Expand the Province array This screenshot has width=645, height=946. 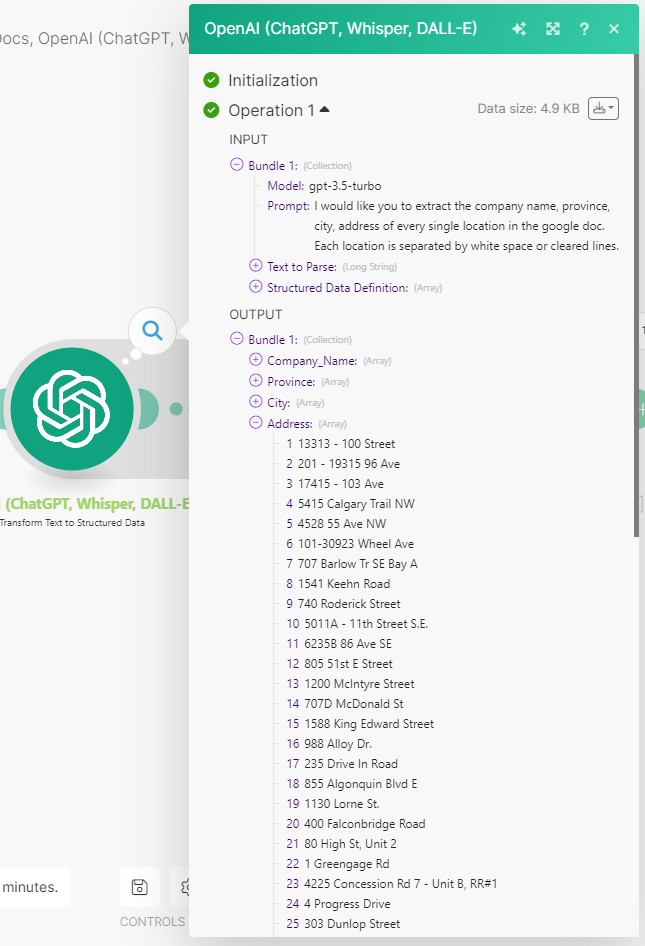point(256,381)
